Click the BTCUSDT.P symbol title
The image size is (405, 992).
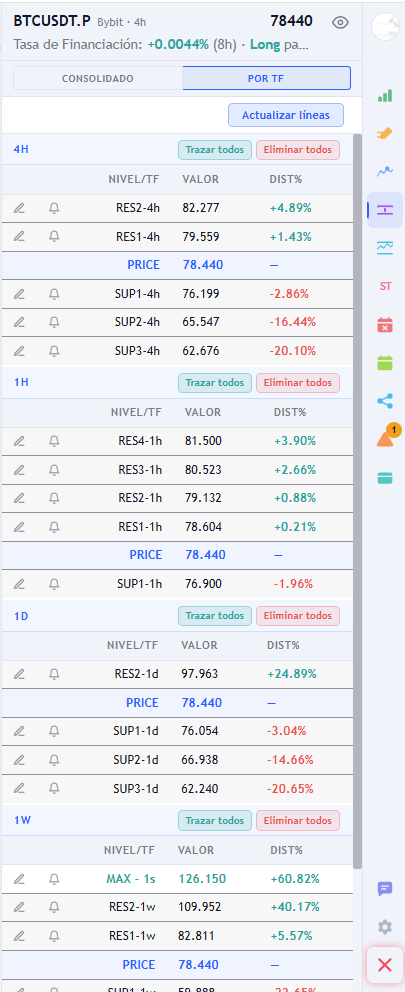52,21
